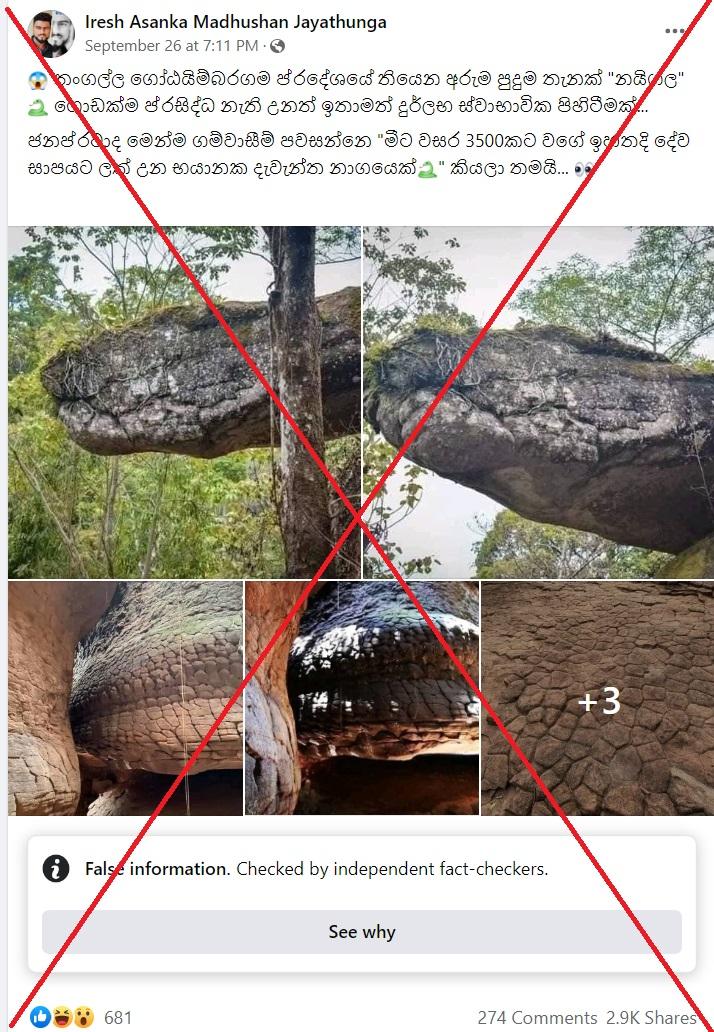
Task: Open the top-left rock with tree photo
Action: click(x=184, y=402)
